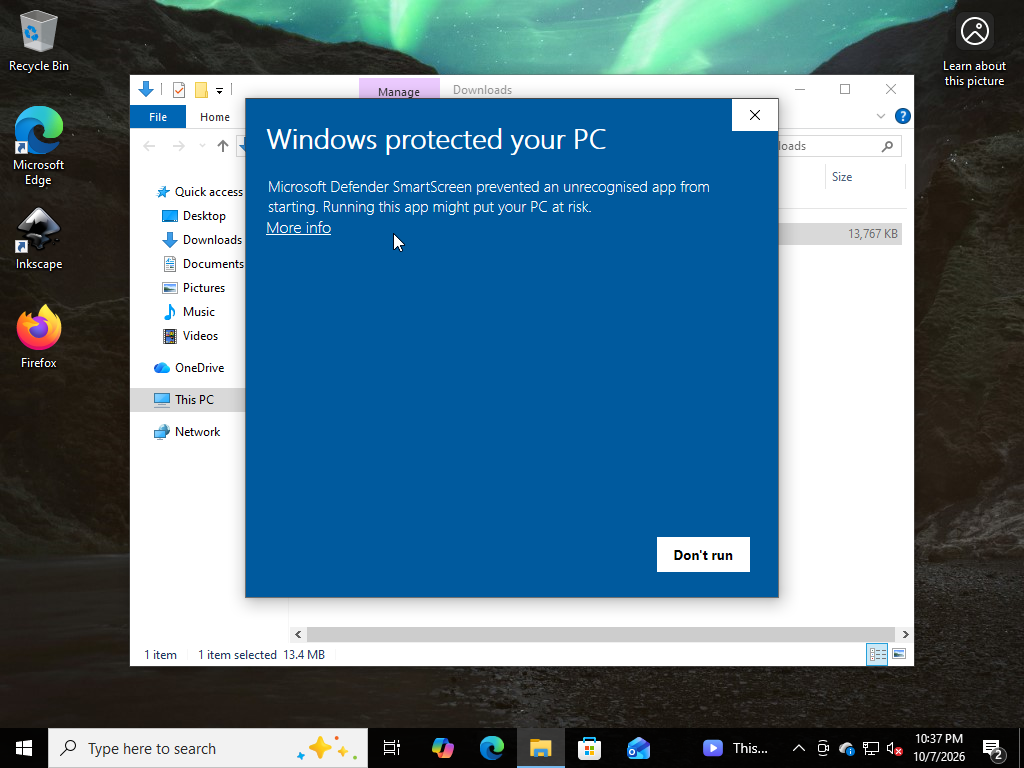
Task: Click File Explorer taskbar icon
Action: (x=541, y=748)
